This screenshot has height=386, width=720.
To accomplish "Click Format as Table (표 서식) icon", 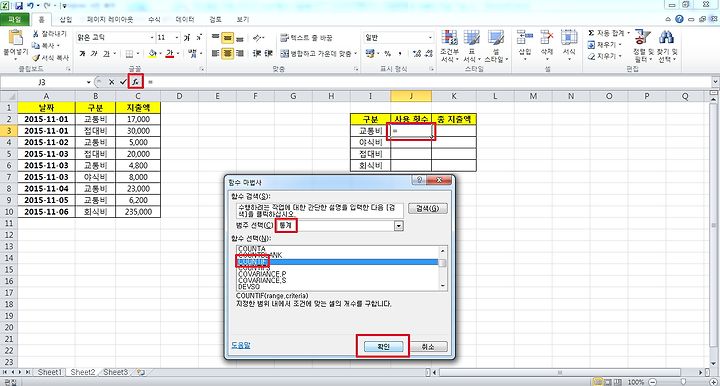I will [x=471, y=39].
